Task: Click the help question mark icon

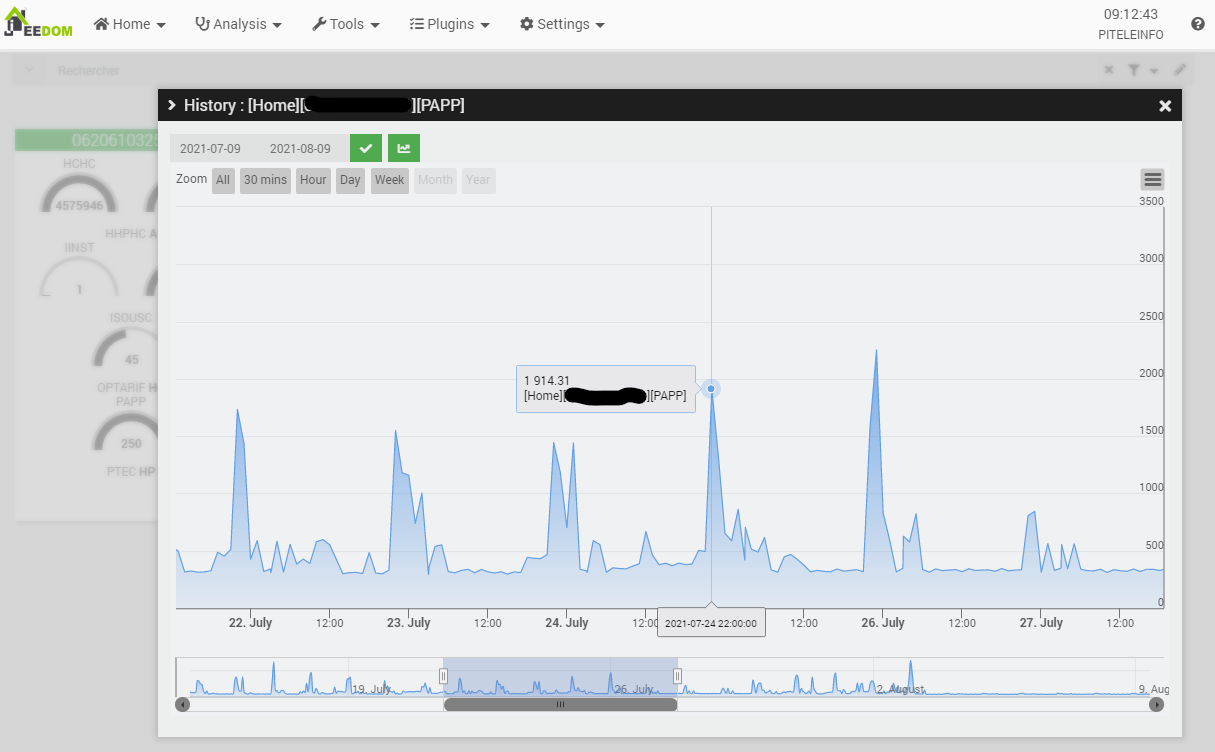Action: (1197, 24)
